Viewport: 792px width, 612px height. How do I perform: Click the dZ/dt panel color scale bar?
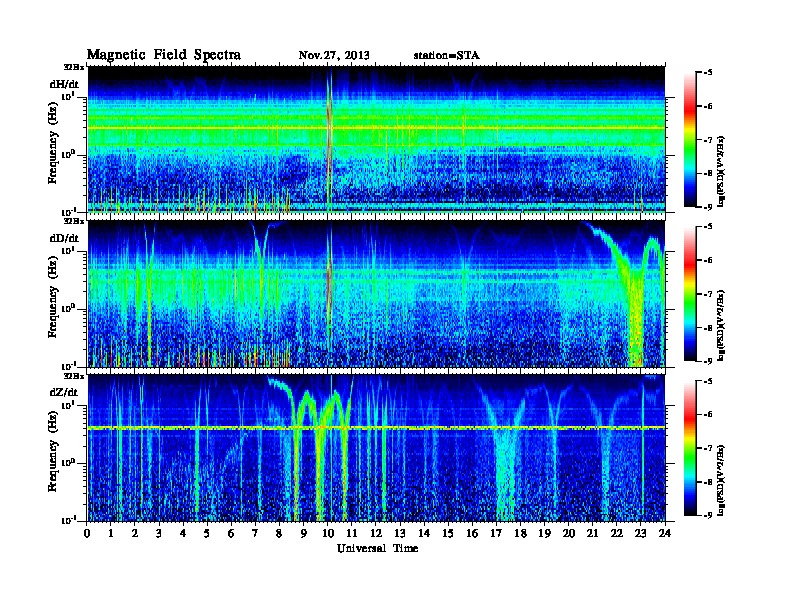click(x=690, y=448)
